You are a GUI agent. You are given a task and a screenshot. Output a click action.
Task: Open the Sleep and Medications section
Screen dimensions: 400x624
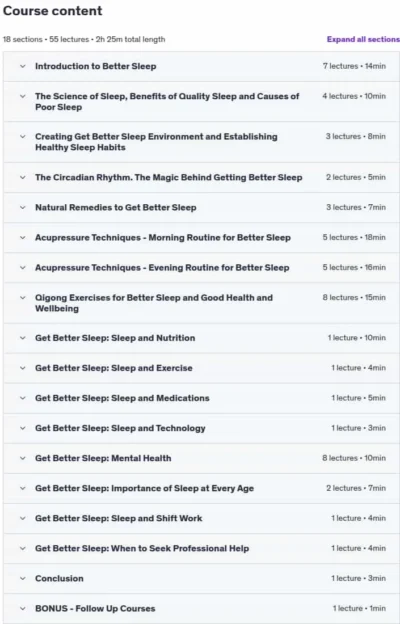201,398
